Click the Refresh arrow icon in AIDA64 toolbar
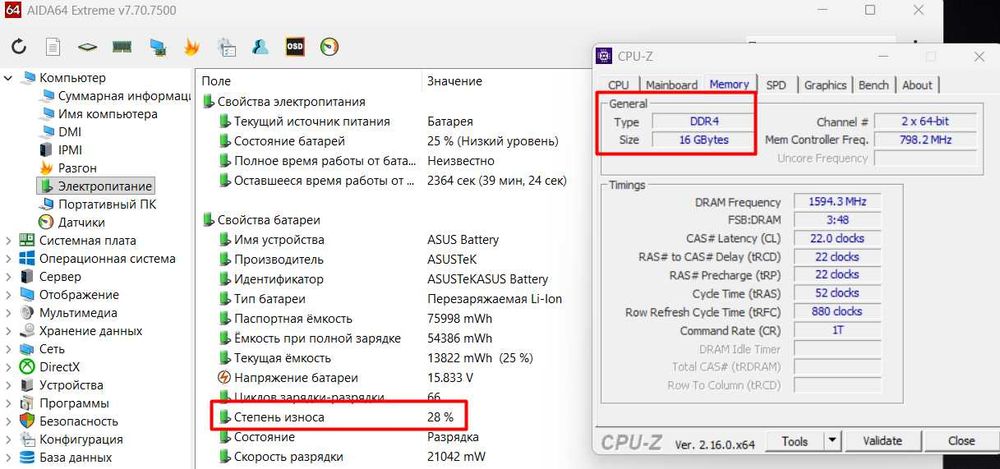Viewport: 1000px width, 469px height. pos(19,47)
